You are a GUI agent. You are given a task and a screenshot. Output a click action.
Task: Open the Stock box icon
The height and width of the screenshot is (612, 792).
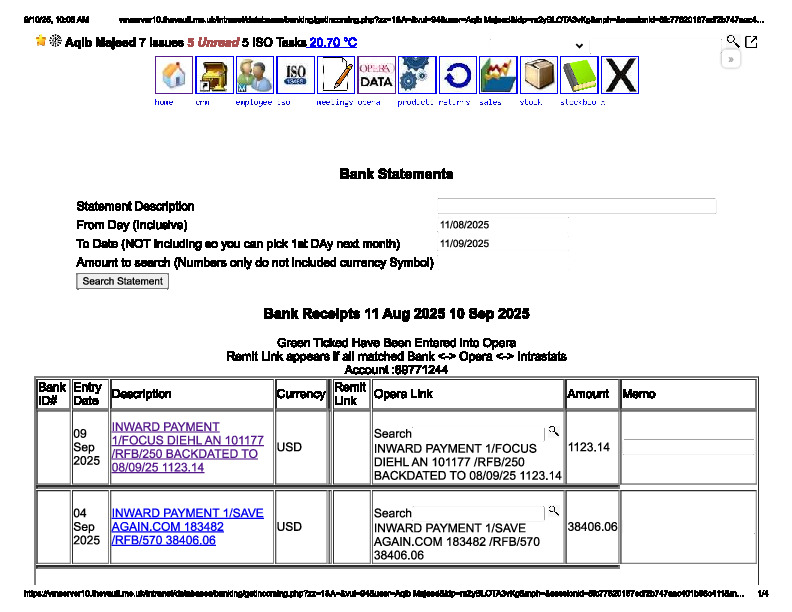pos(539,75)
